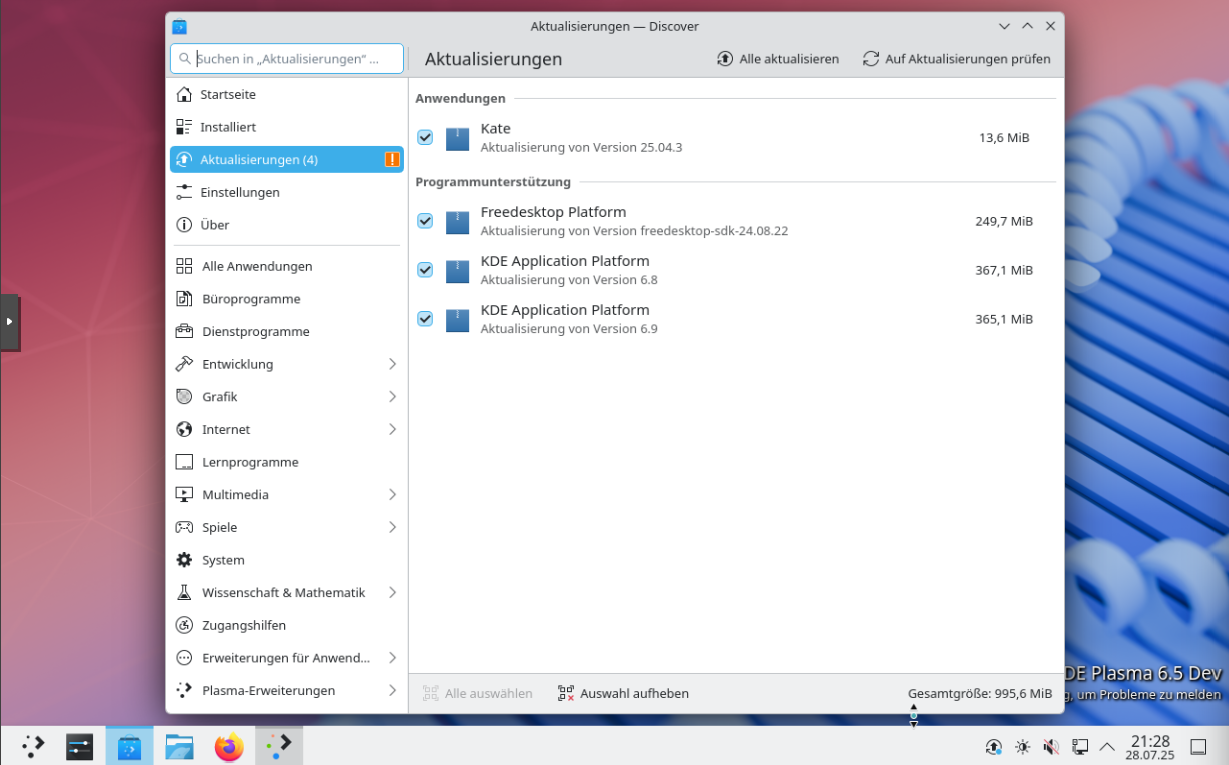Click the Installiert list icon in sidebar
Screen dimensions: 1229x765
click(x=184, y=127)
